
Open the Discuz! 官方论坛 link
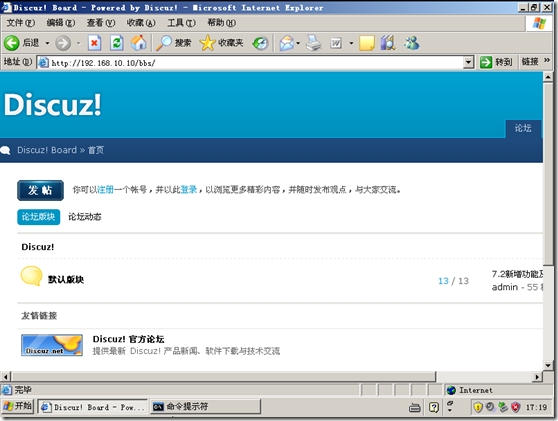click(x=128, y=339)
